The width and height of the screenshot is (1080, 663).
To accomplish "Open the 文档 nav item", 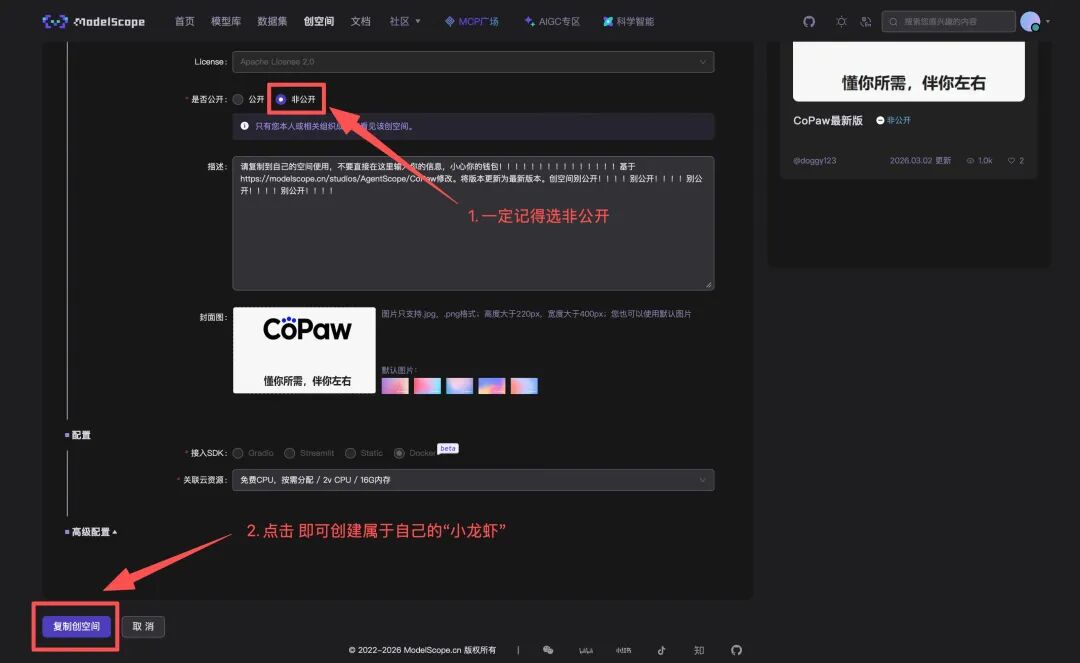I will tap(360, 21).
